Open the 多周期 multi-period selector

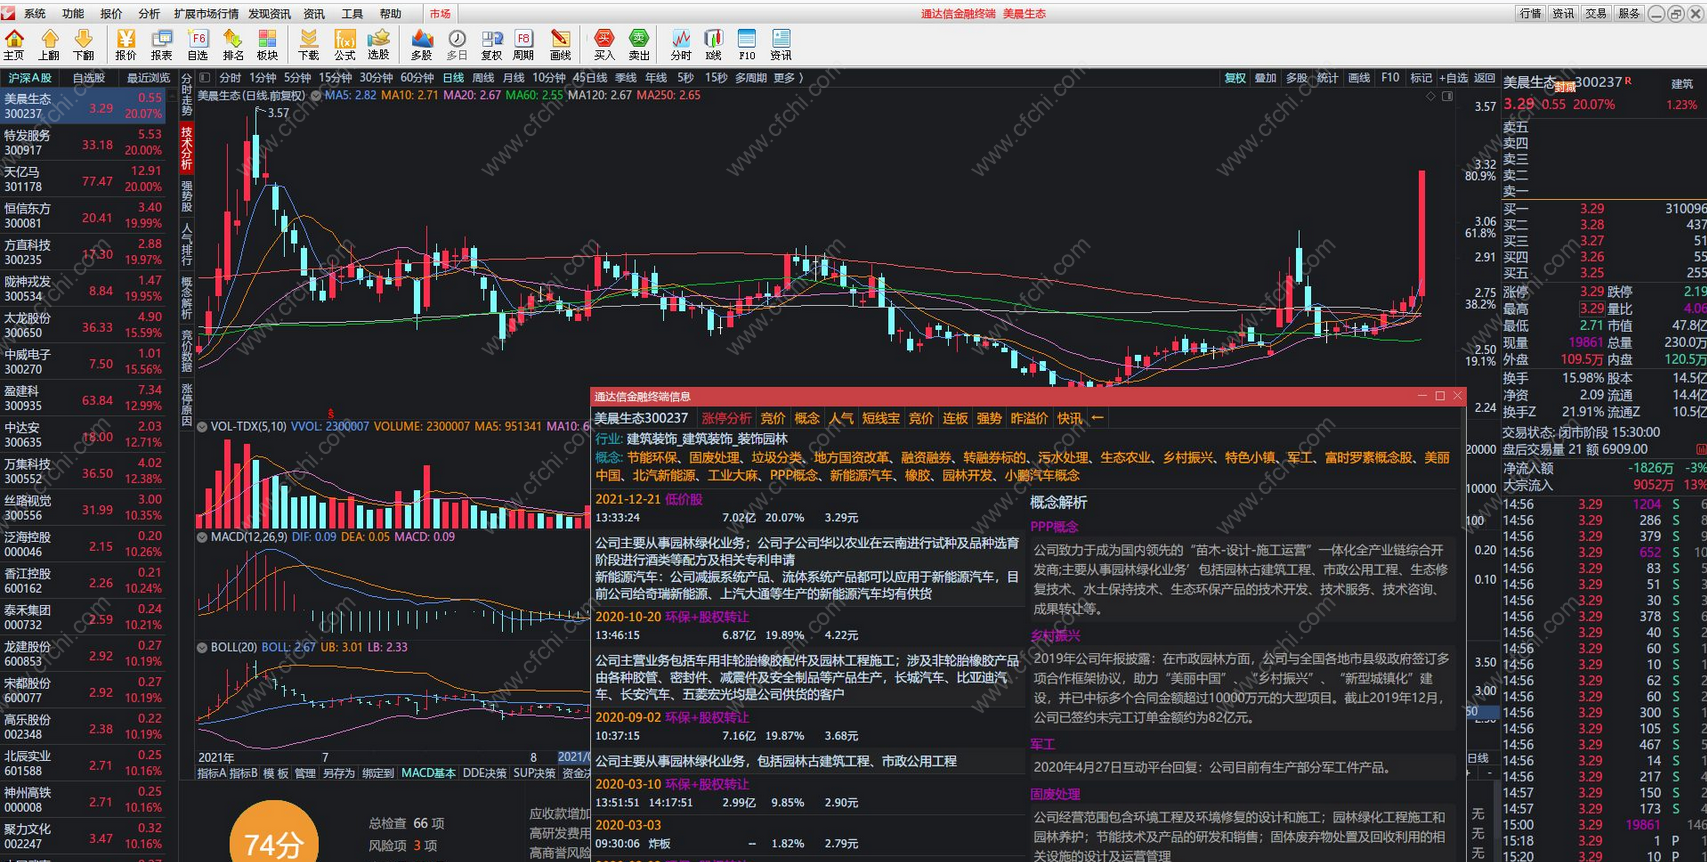[750, 77]
